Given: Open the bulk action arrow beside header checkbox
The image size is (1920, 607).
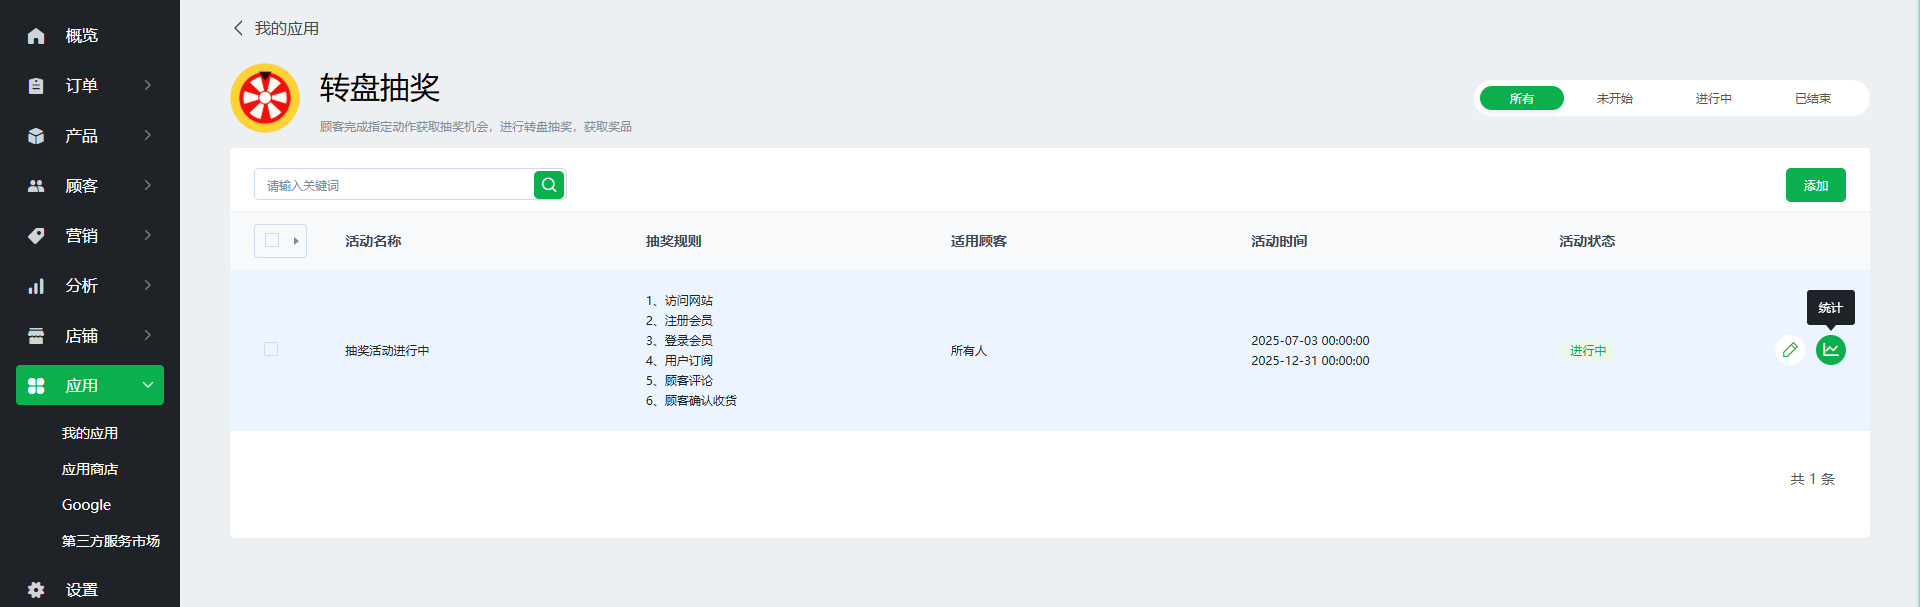Looking at the screenshot, I should [296, 241].
